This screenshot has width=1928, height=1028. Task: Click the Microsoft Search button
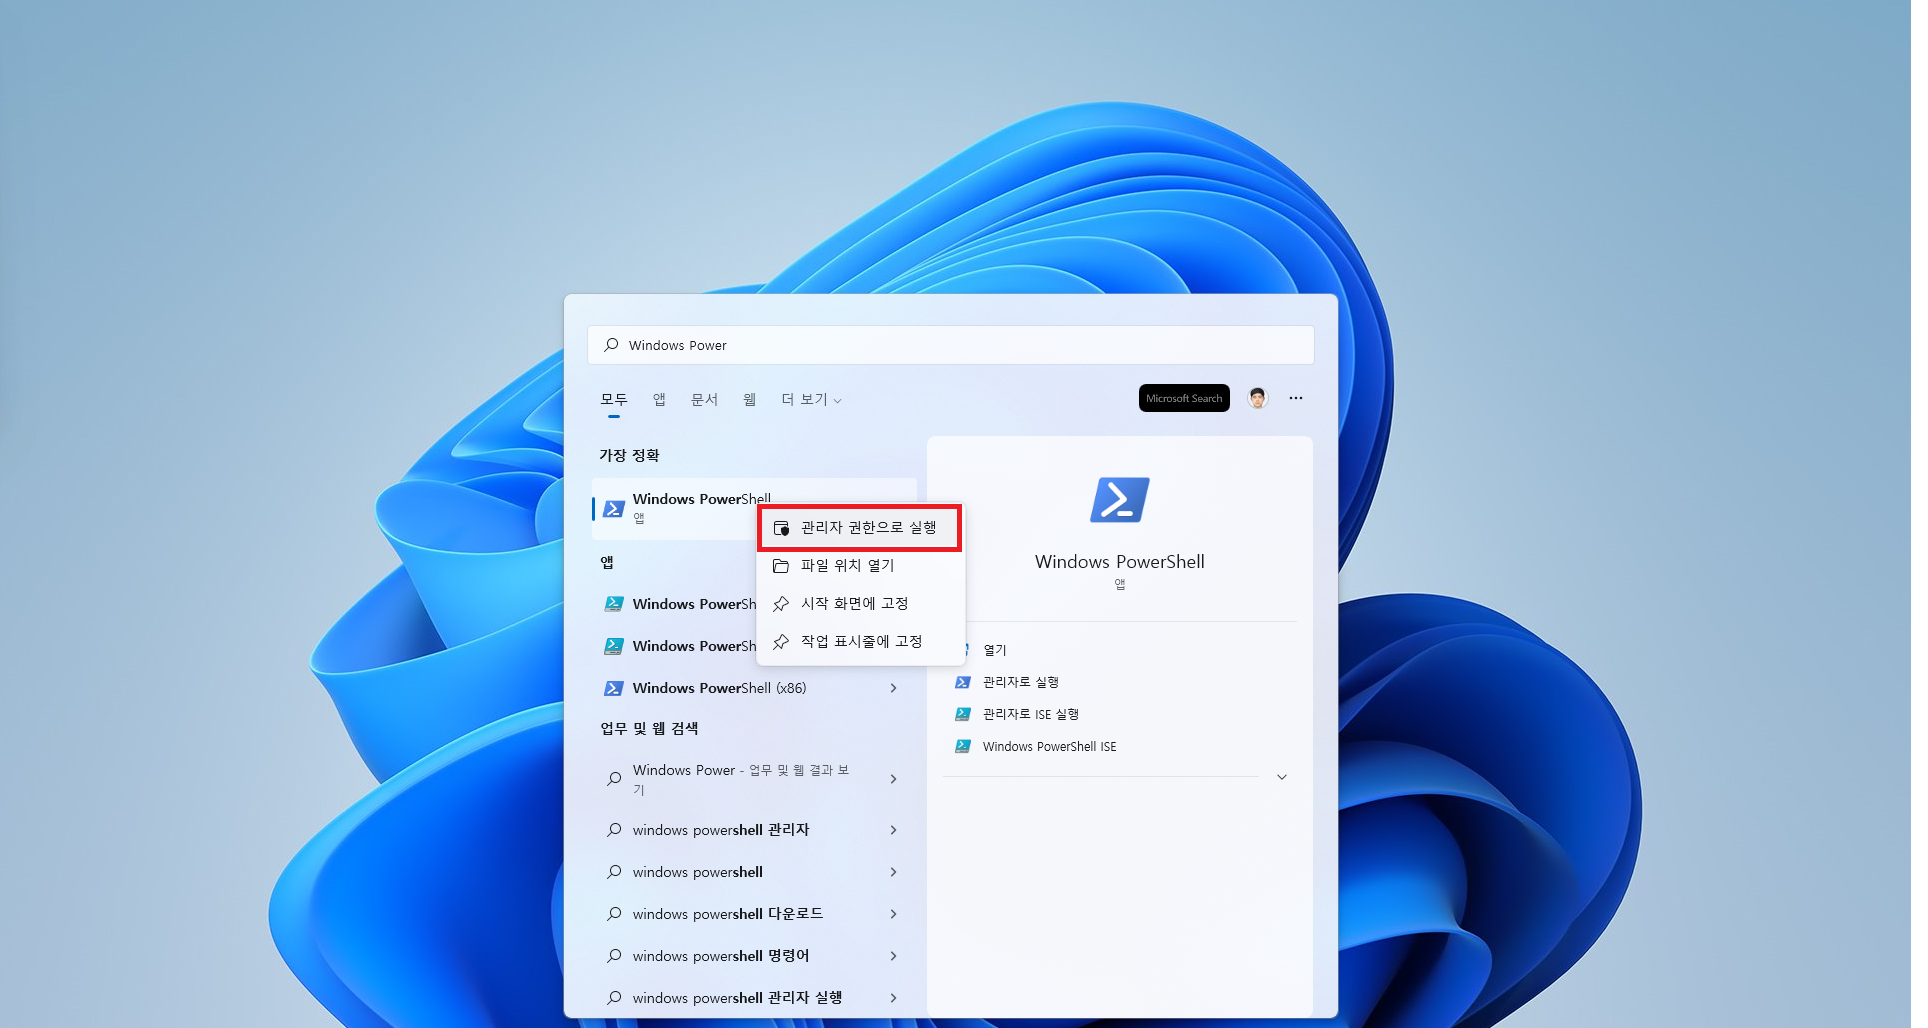click(1184, 398)
